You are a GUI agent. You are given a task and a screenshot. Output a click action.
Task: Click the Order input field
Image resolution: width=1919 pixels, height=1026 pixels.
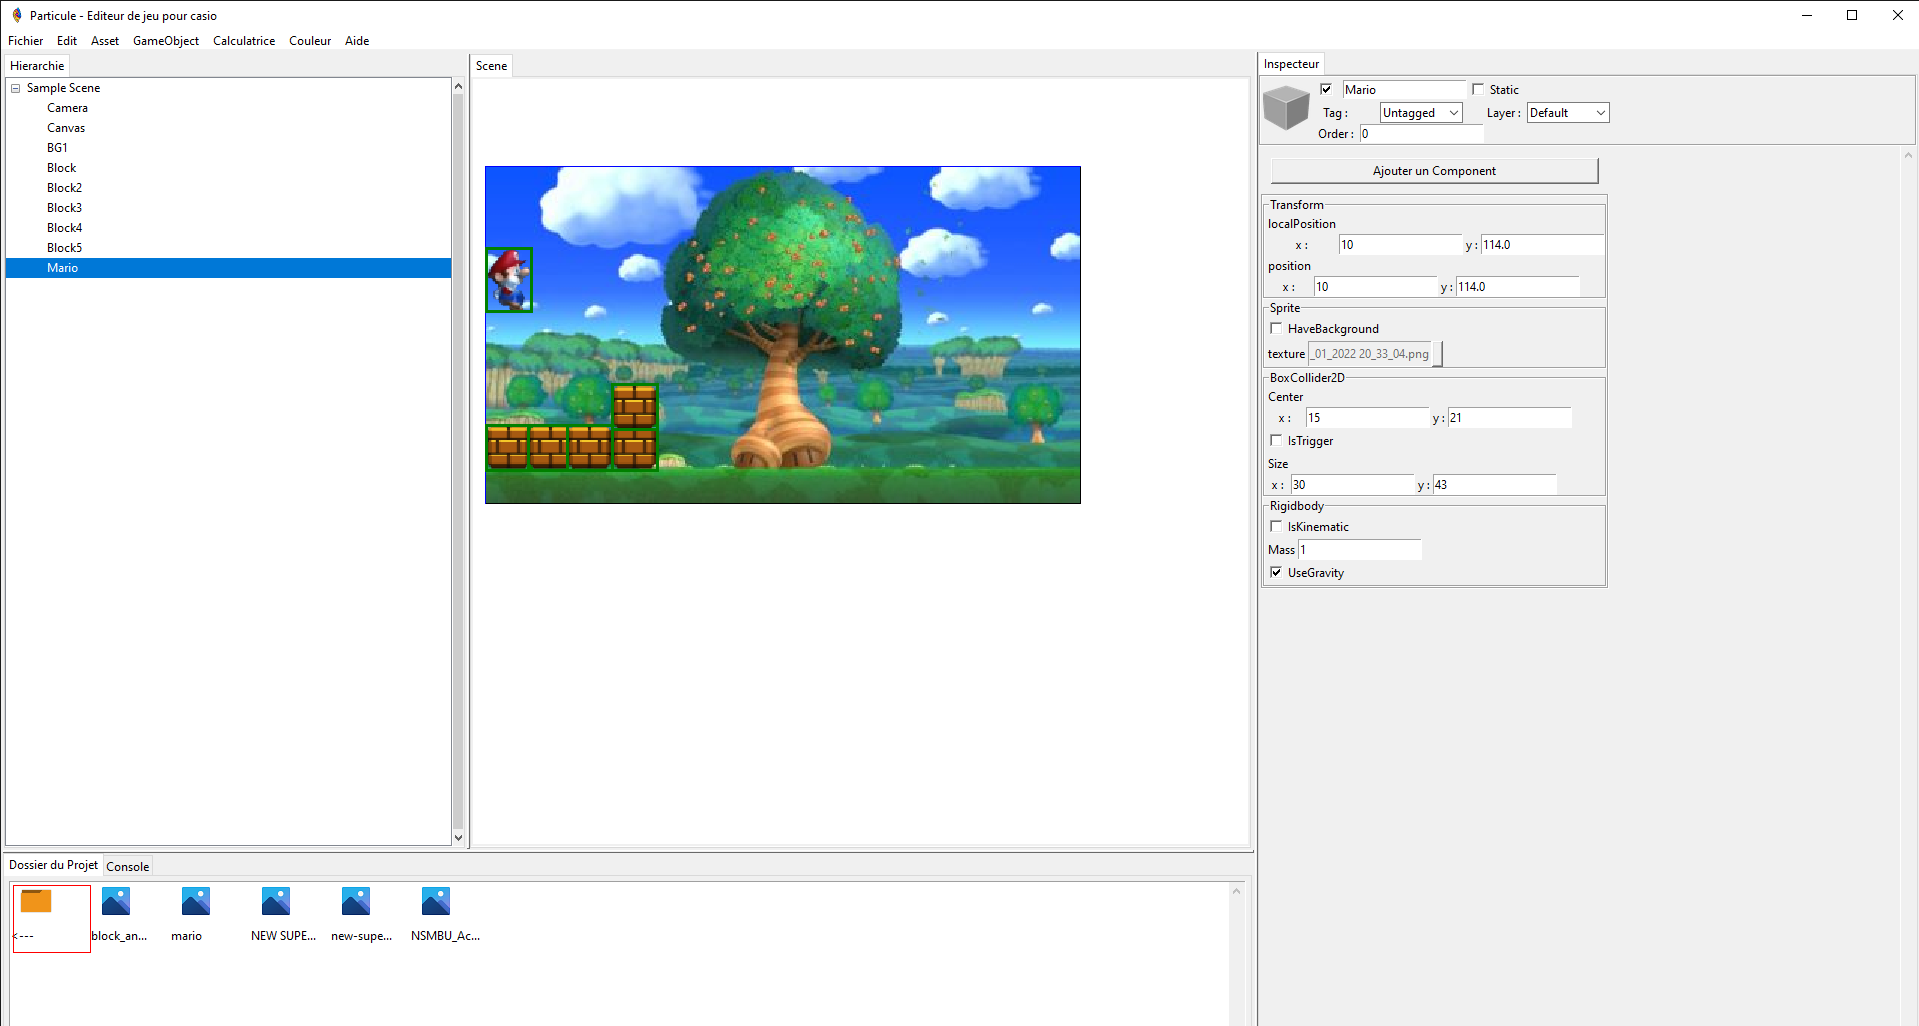click(1421, 134)
